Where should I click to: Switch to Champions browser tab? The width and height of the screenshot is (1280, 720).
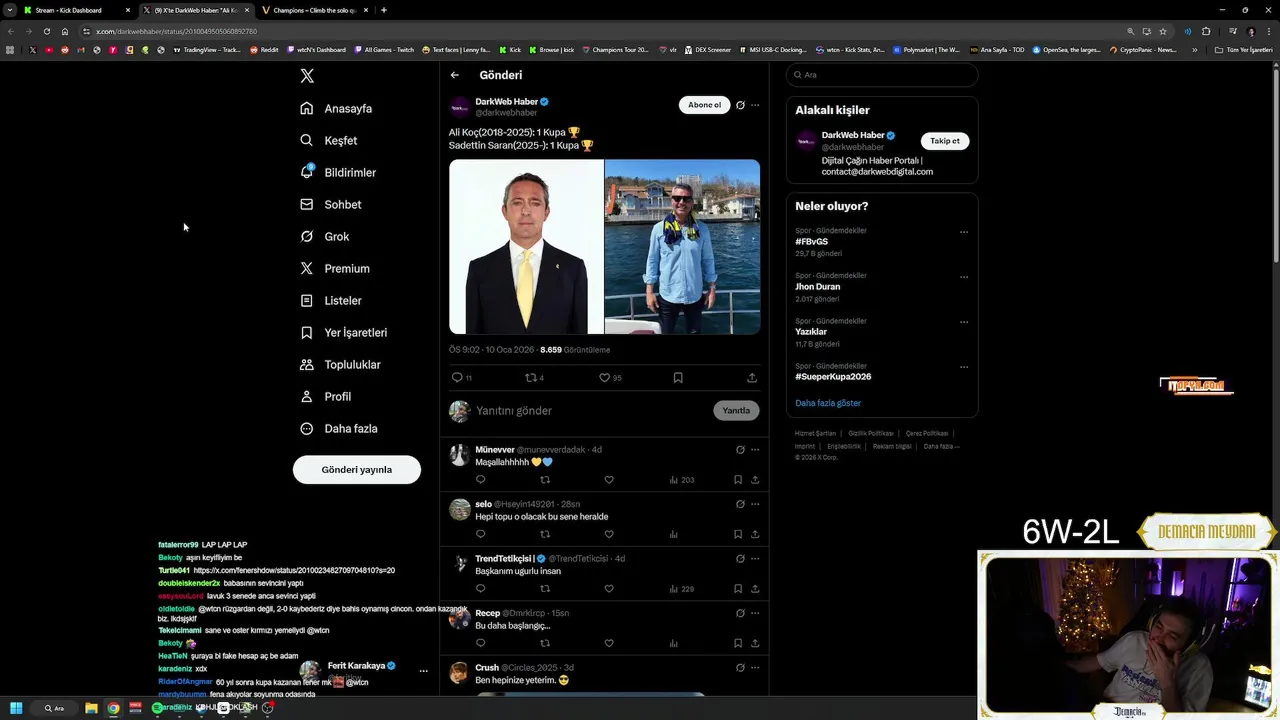coord(315,10)
